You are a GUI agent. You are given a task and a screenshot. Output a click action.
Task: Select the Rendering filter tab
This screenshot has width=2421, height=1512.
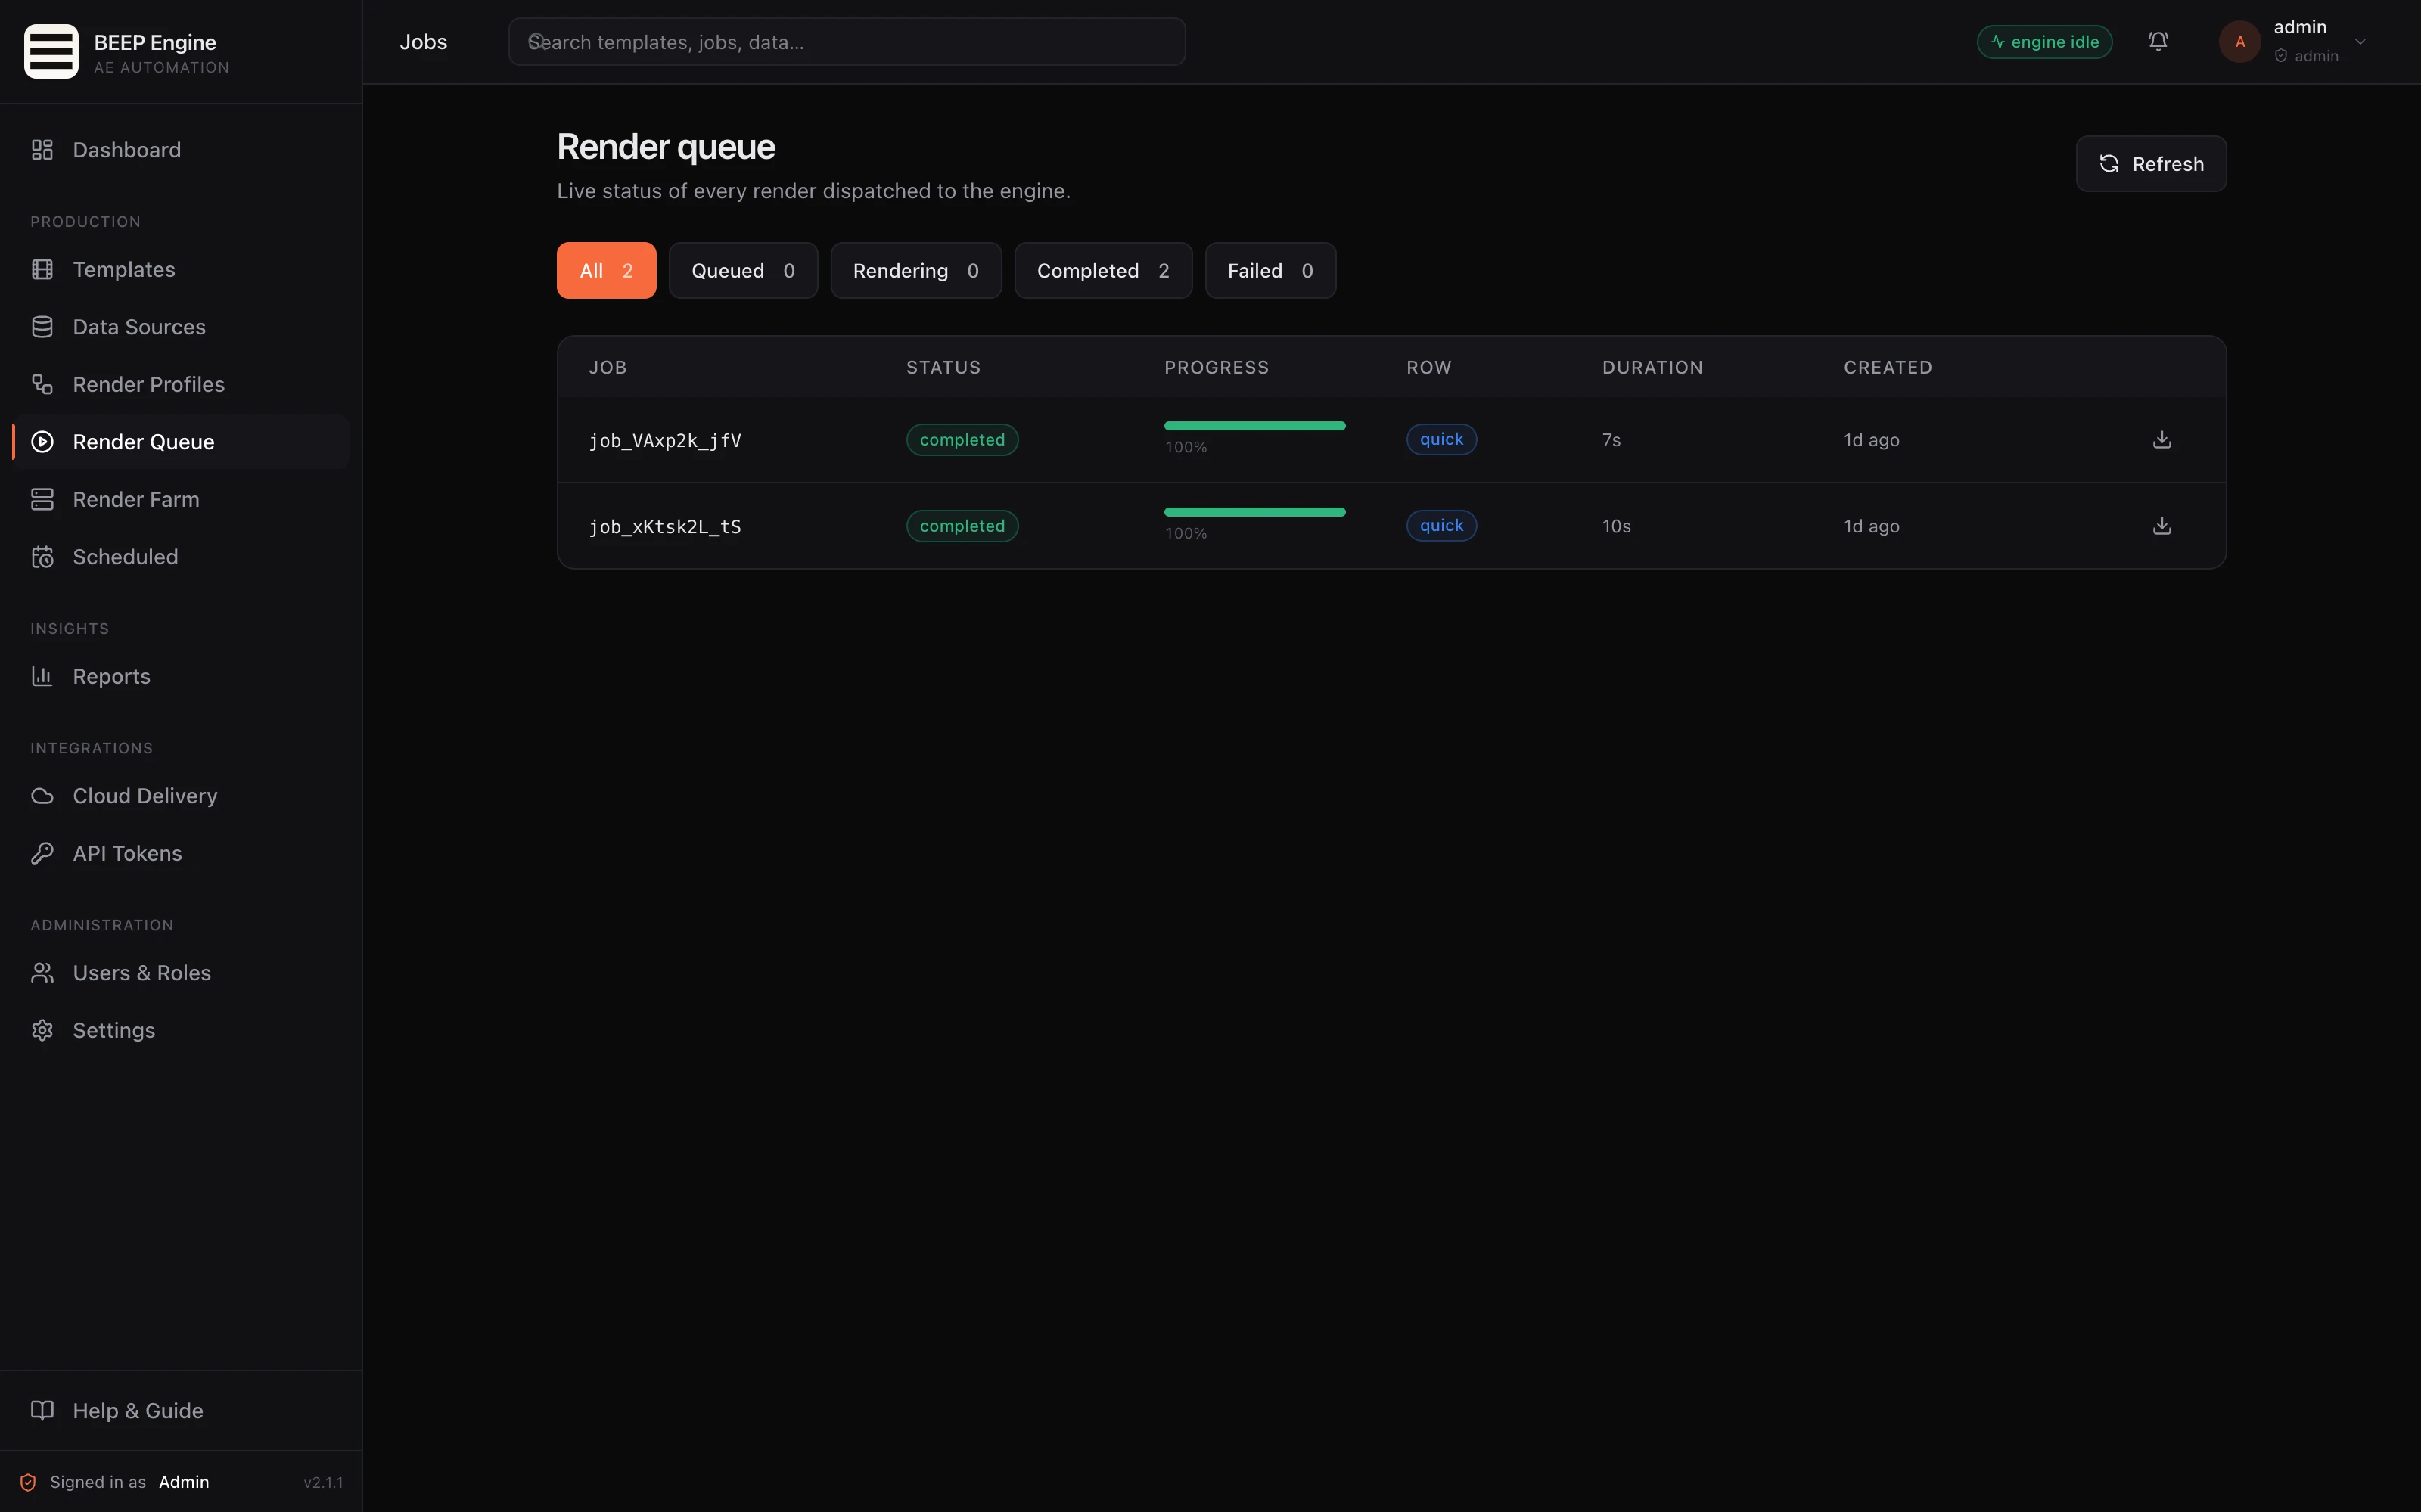pyautogui.click(x=916, y=271)
